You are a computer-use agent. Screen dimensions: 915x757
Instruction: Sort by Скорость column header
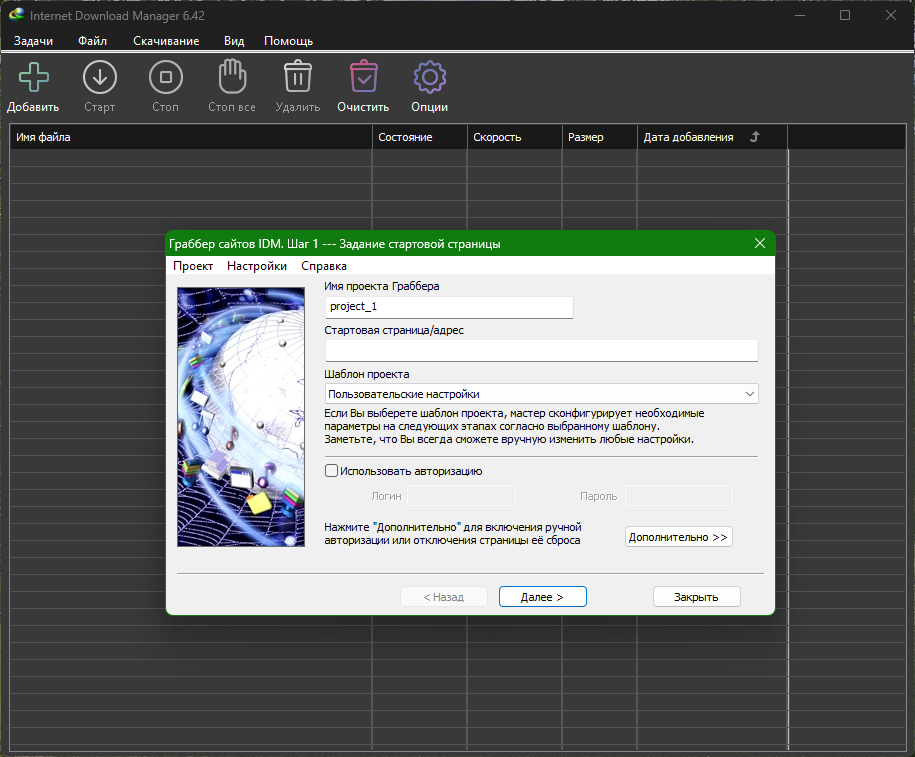[514, 137]
